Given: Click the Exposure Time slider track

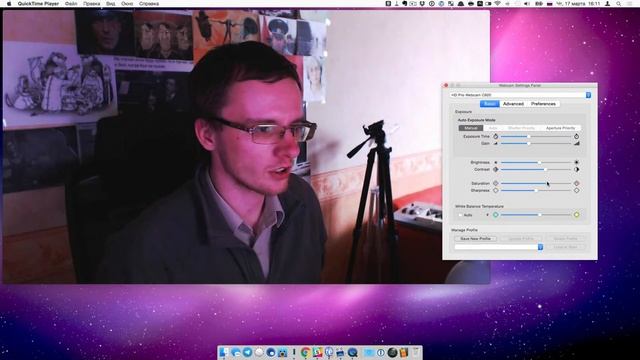Looking at the screenshot, I should coord(536,136).
